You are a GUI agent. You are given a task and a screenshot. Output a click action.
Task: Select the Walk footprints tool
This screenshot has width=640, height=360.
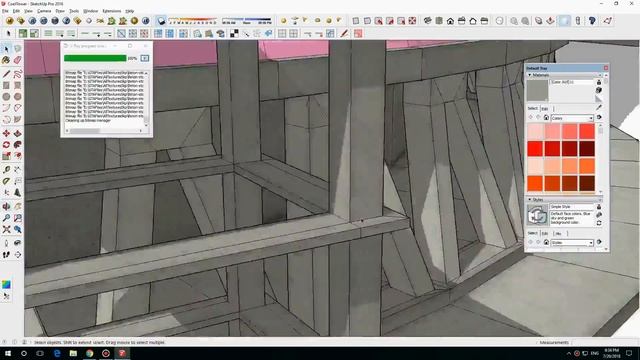[6, 254]
